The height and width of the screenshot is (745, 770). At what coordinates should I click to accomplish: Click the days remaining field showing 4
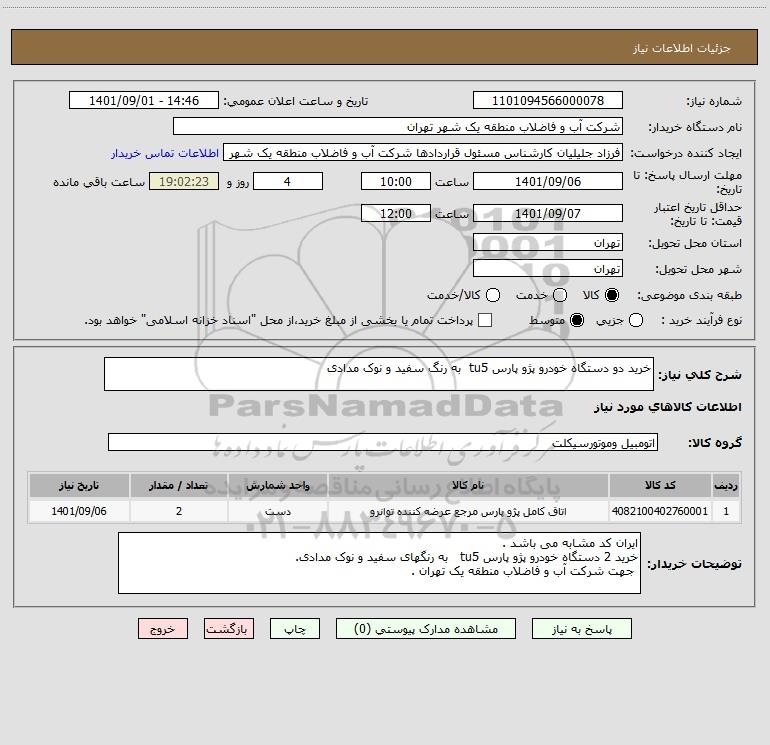click(288, 181)
